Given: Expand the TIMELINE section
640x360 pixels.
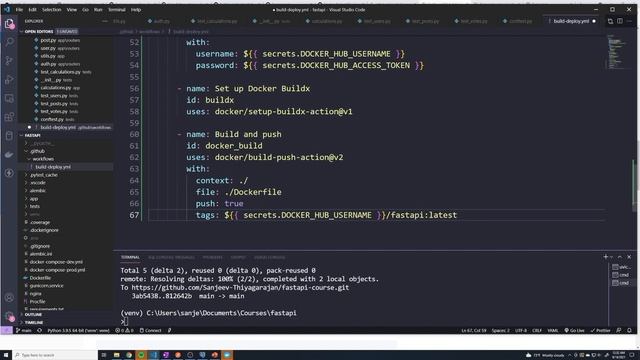Looking at the screenshot, I should click(34, 322).
